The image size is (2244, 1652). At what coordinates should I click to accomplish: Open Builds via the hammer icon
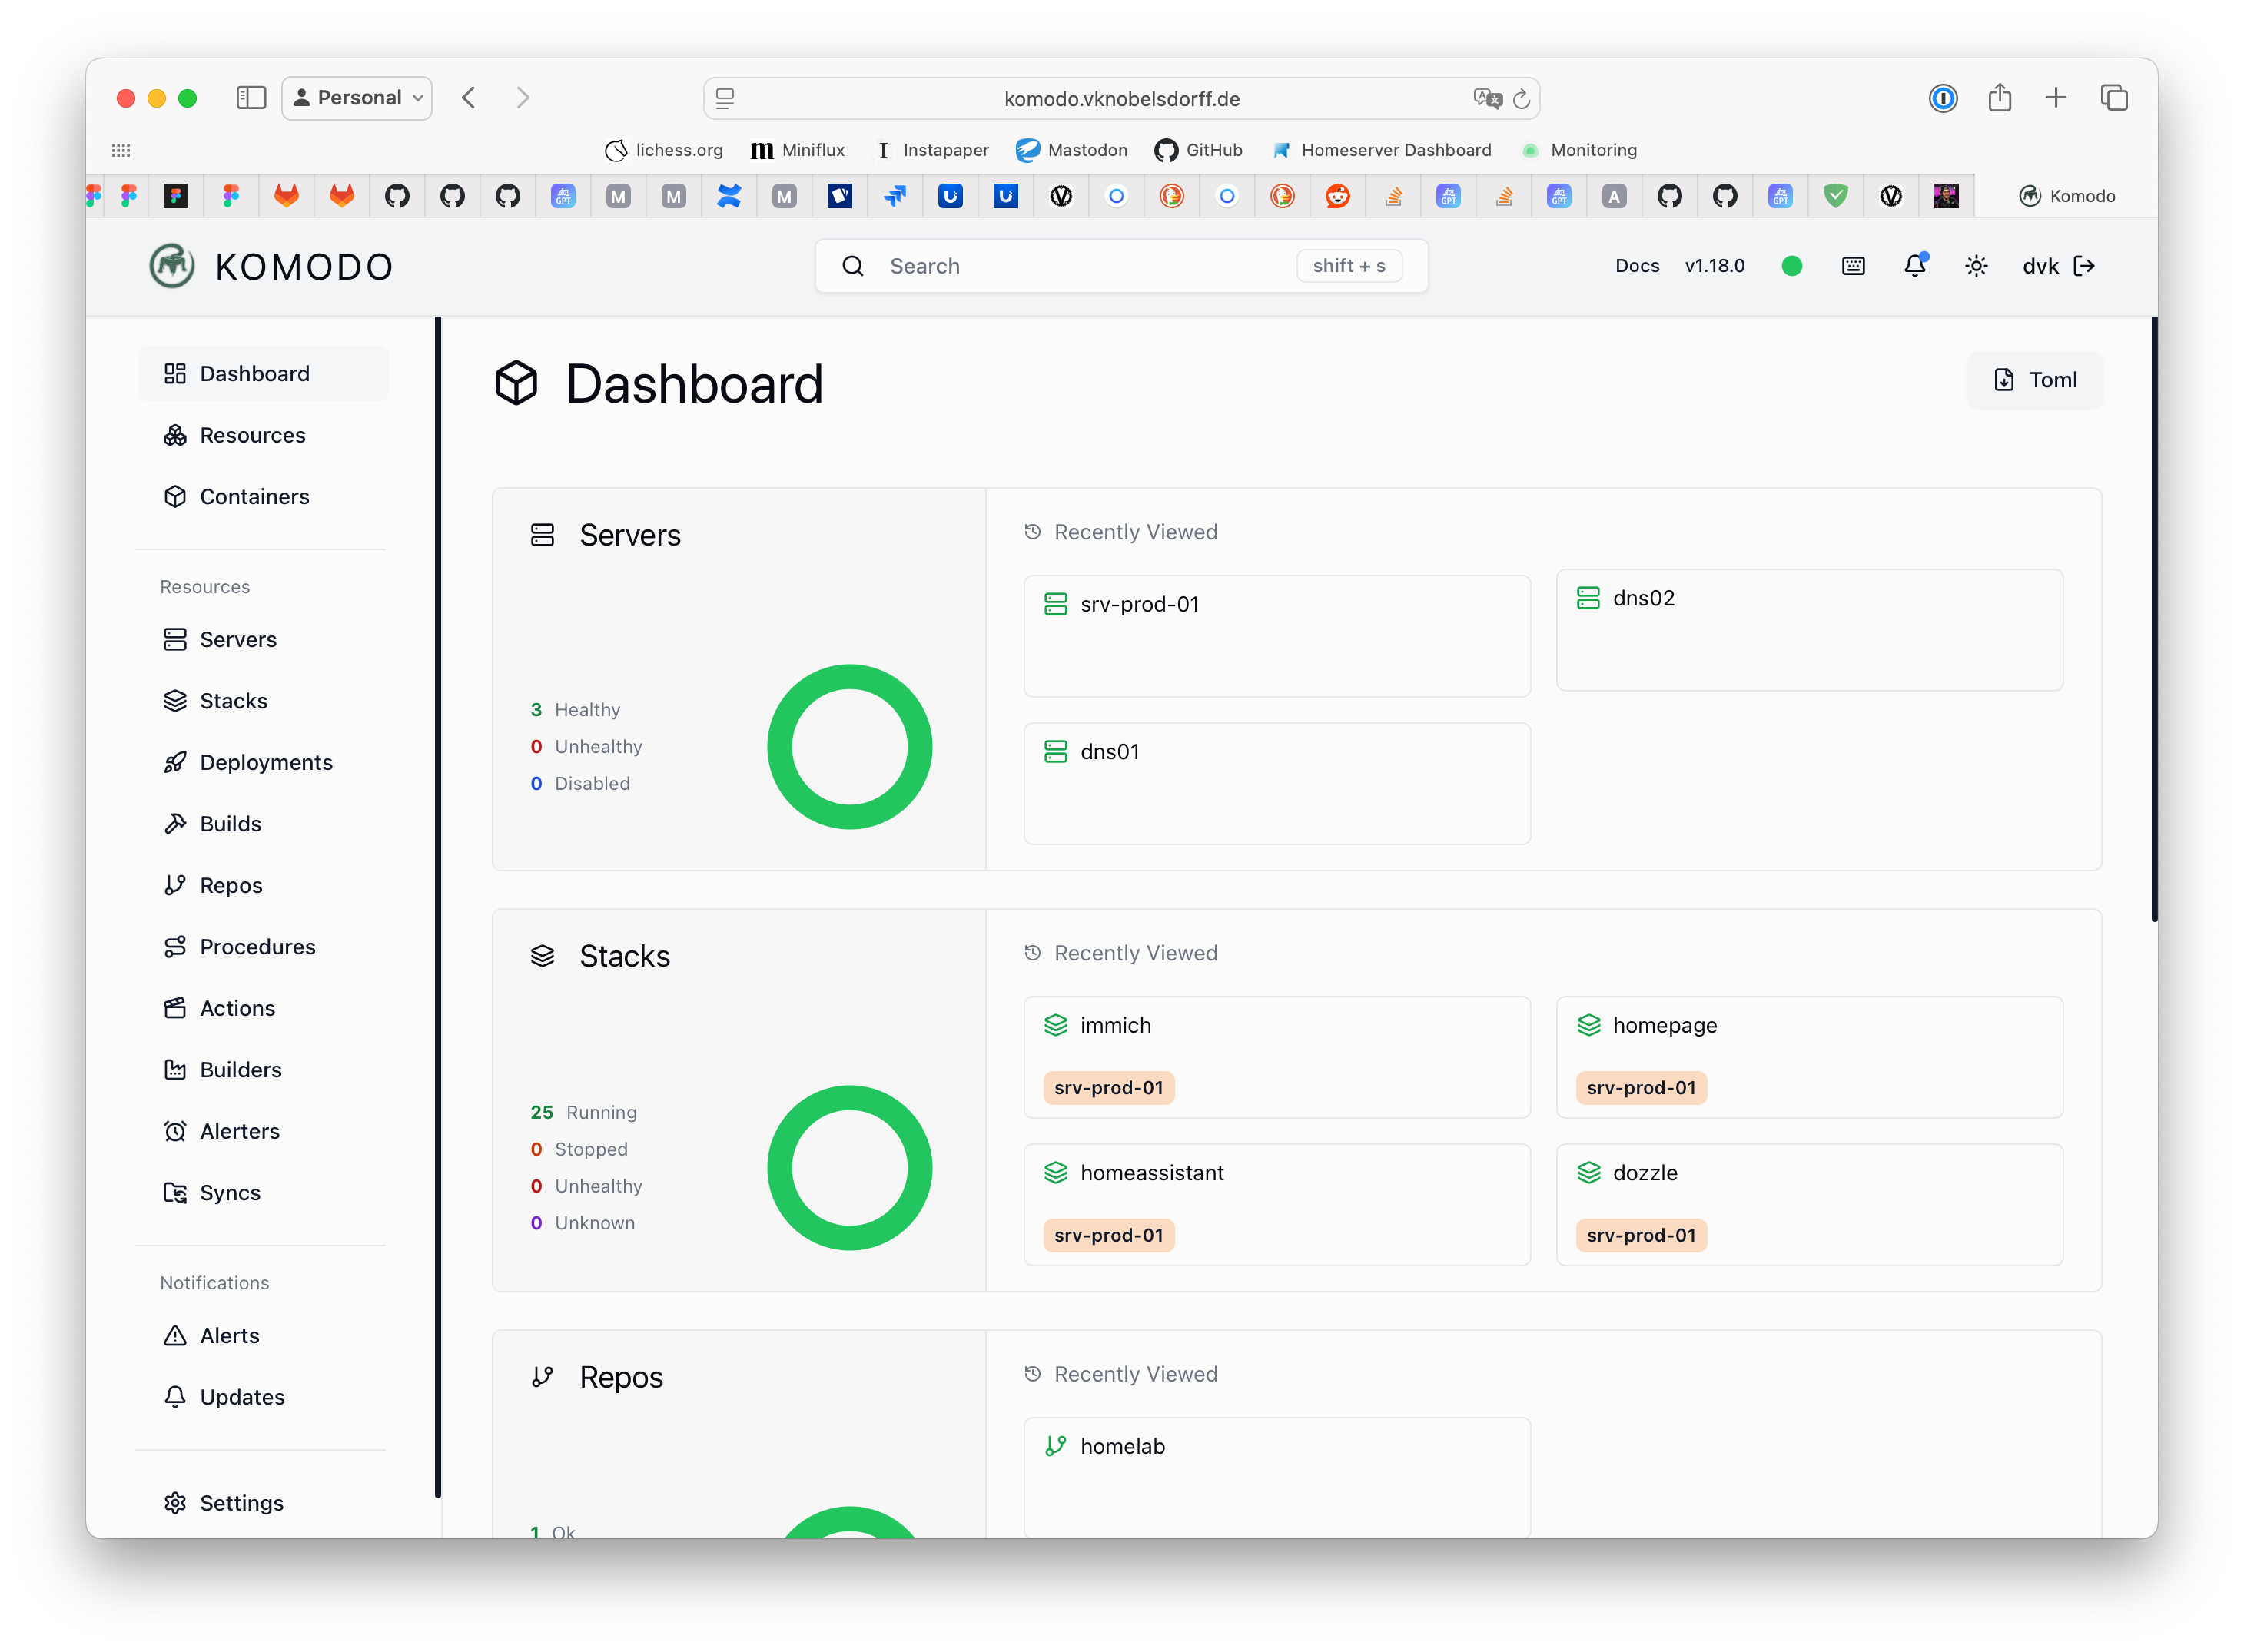point(176,823)
